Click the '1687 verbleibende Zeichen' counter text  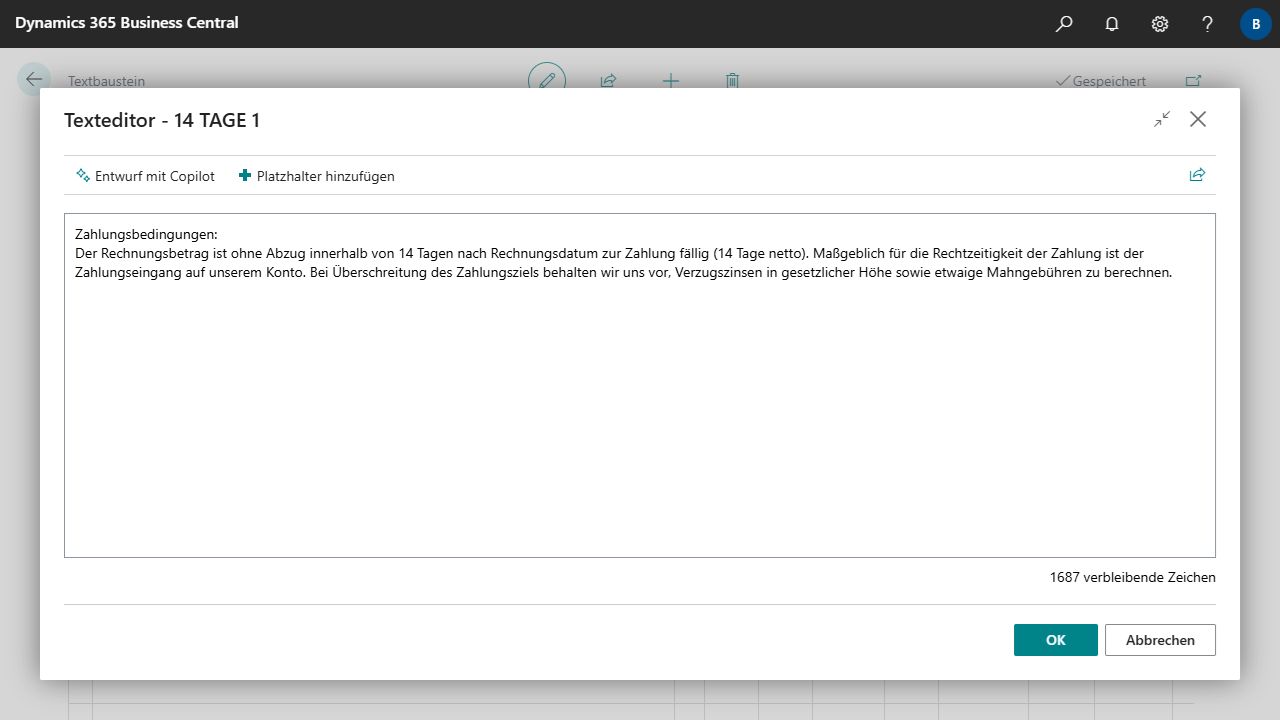tap(1133, 577)
